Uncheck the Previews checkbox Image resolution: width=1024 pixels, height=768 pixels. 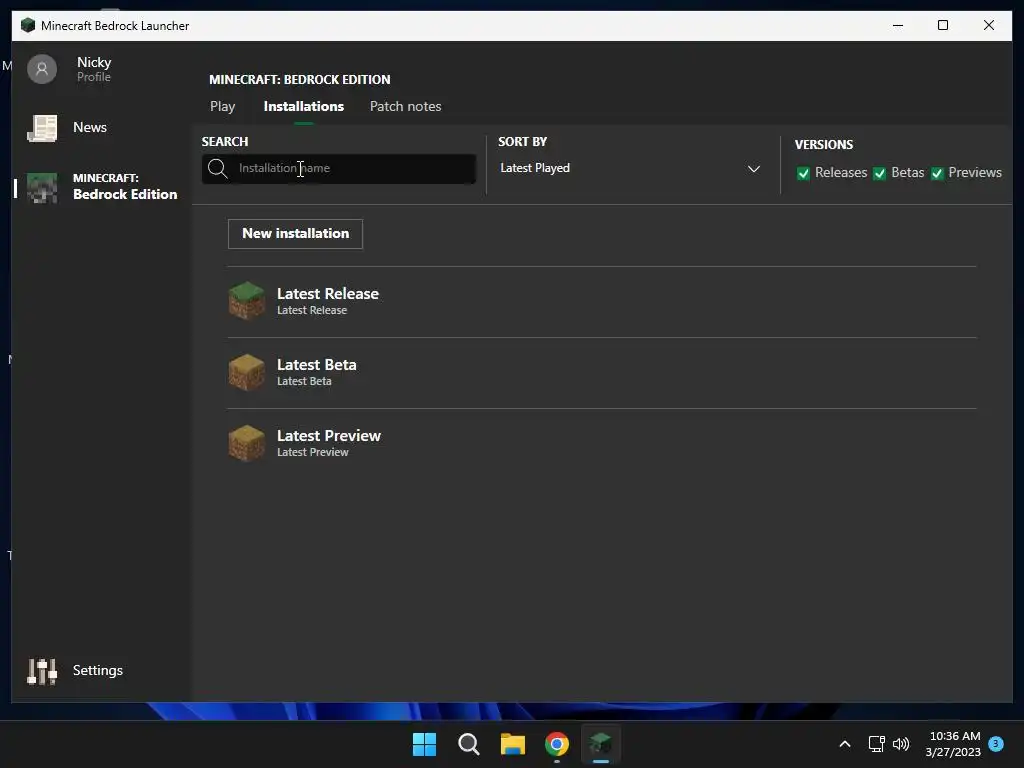(937, 173)
